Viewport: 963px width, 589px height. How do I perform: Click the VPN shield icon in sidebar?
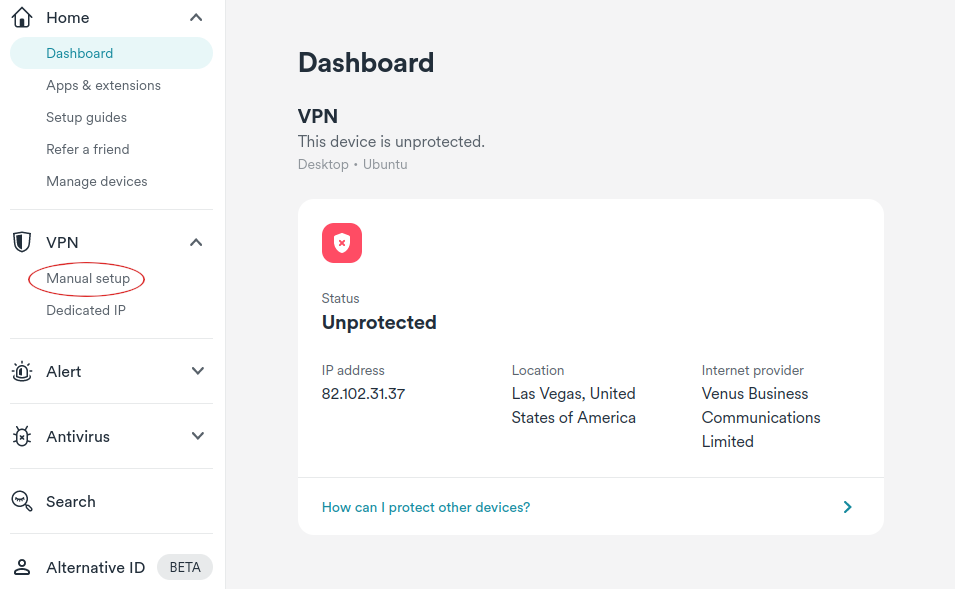pyautogui.click(x=21, y=242)
